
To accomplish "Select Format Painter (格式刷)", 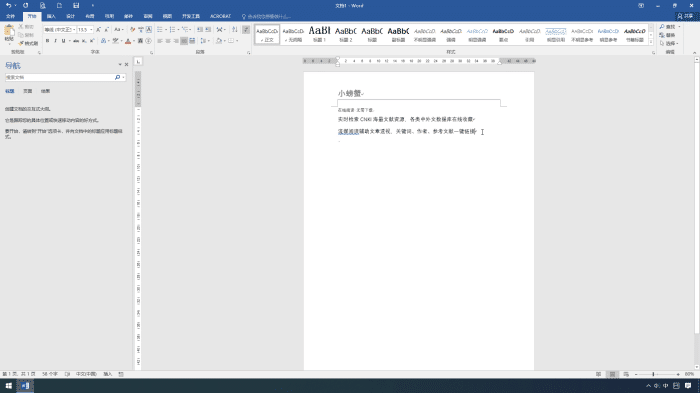I will click(28, 43).
